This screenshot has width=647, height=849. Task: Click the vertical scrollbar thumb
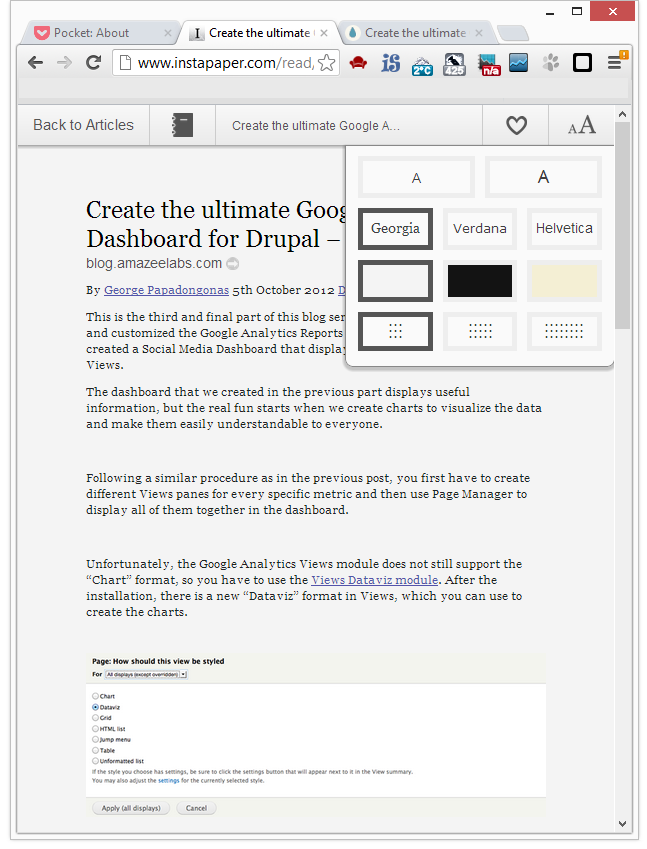click(623, 225)
